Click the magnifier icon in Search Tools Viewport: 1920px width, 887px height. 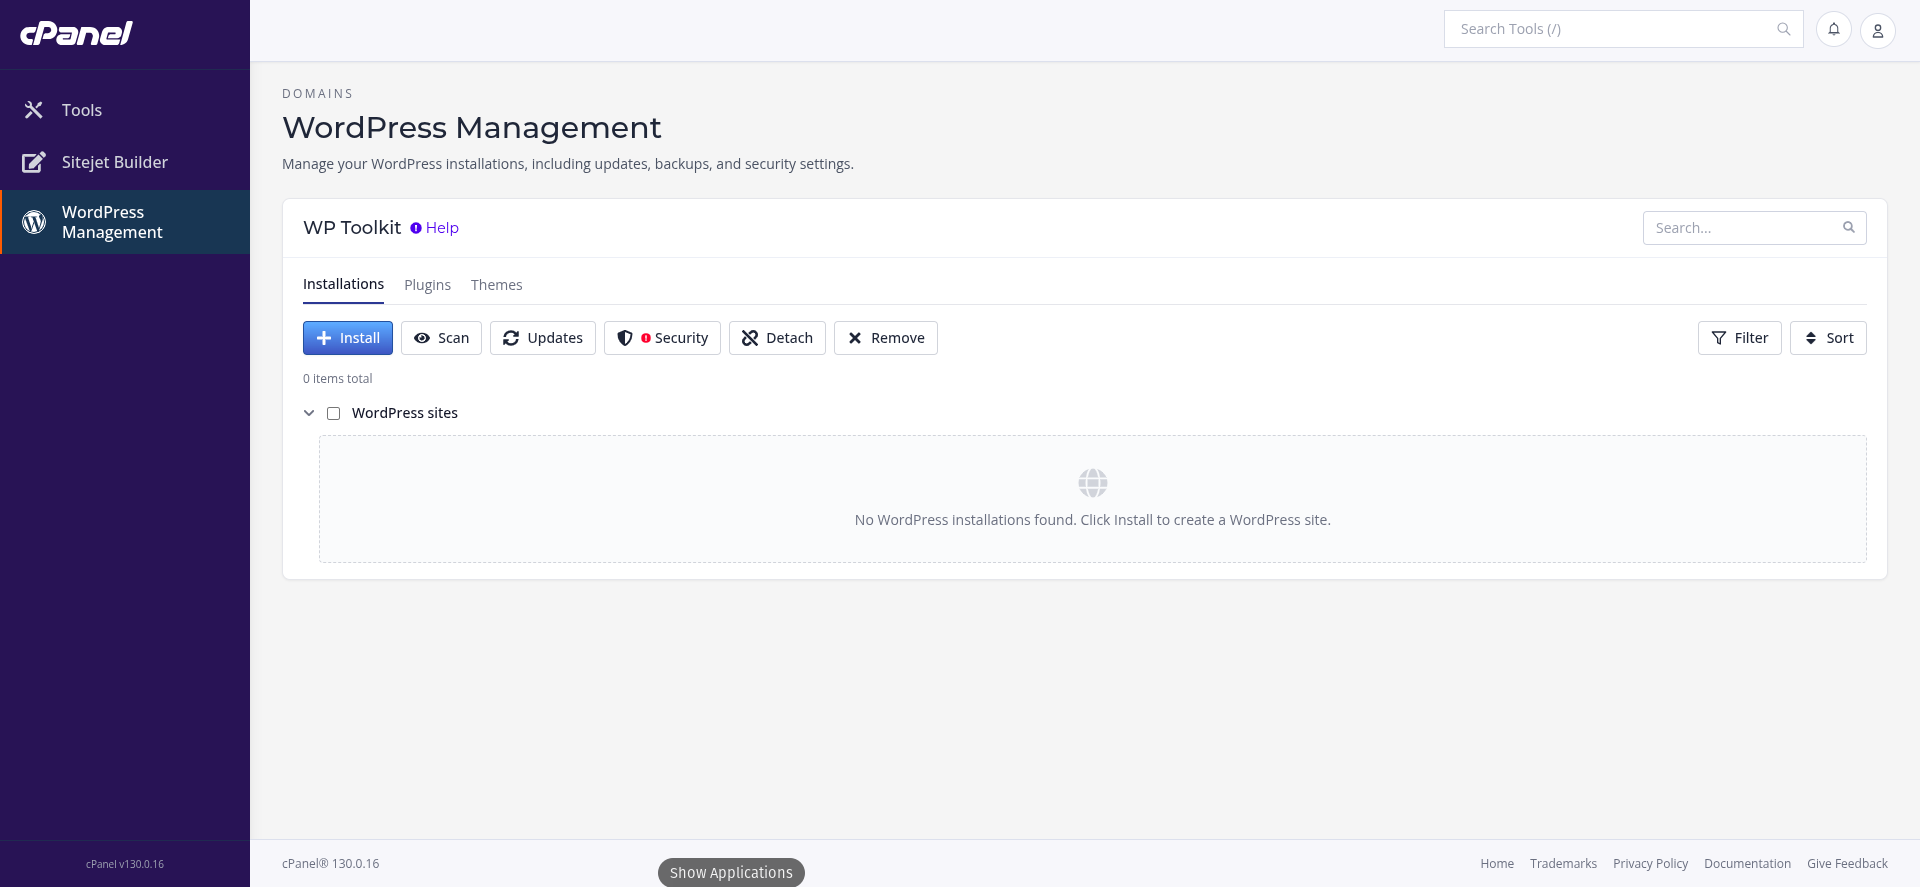[x=1783, y=29]
